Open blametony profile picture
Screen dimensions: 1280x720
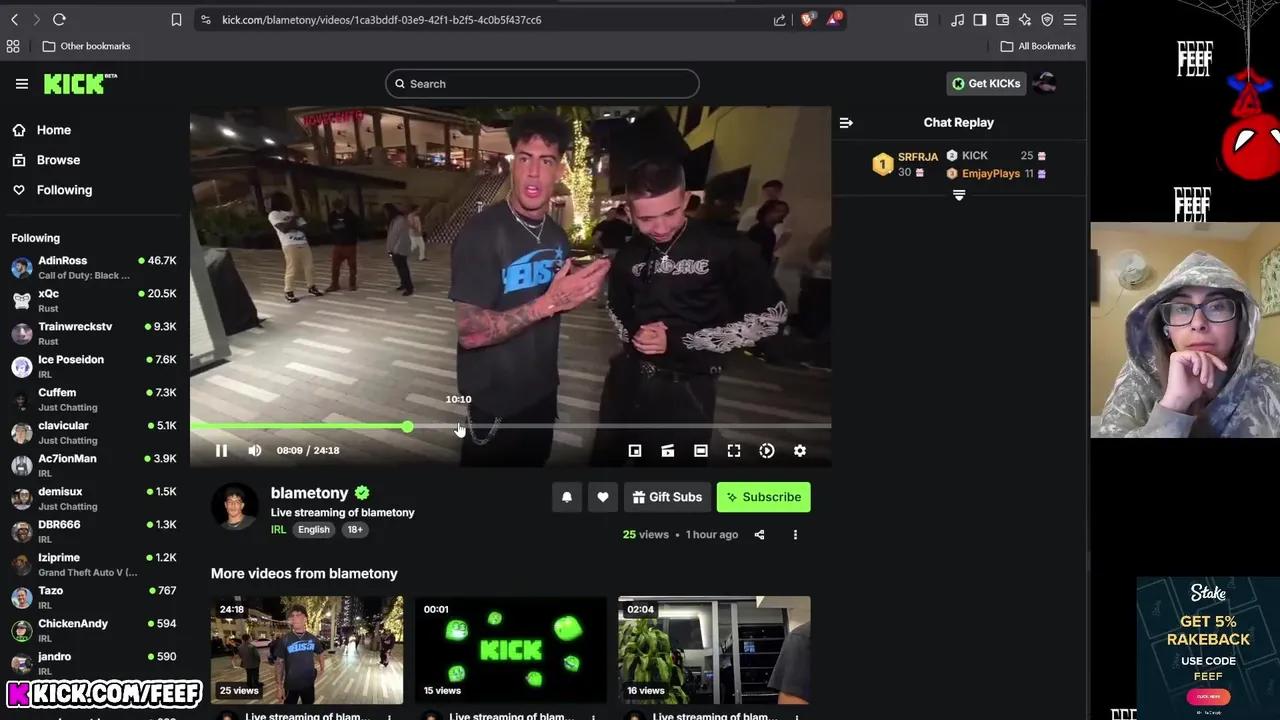(x=235, y=507)
